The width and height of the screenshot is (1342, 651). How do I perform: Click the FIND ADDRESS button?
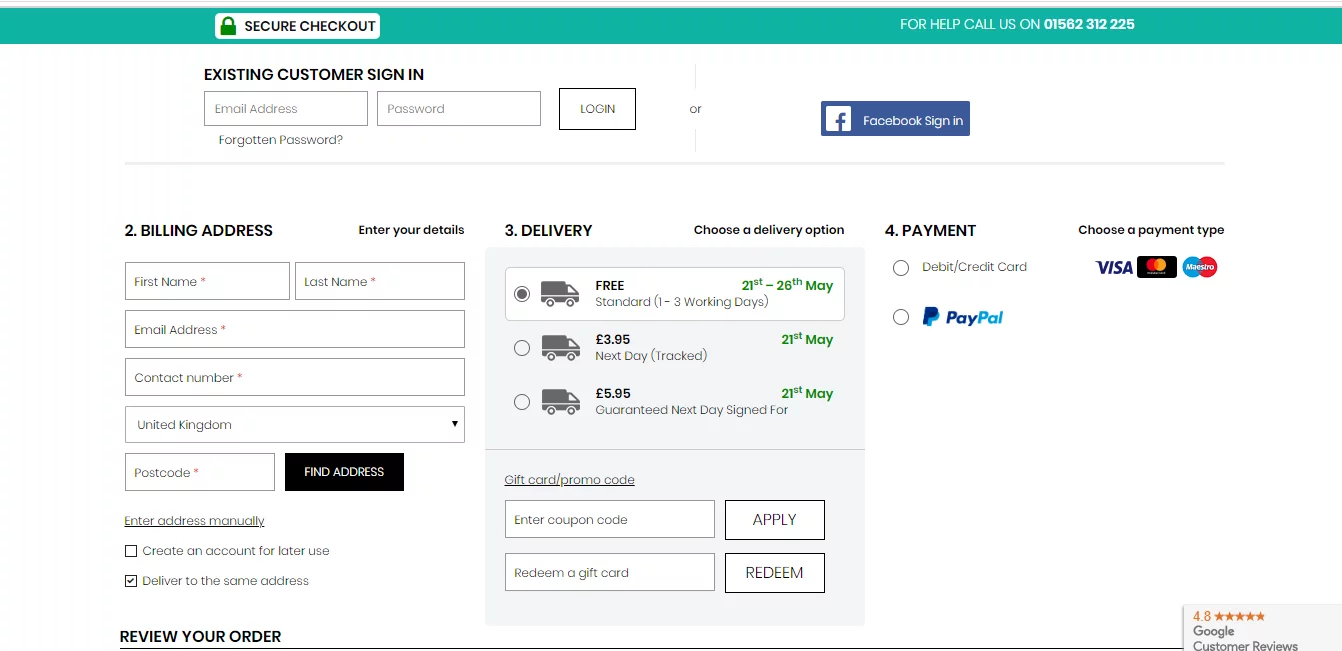click(344, 472)
